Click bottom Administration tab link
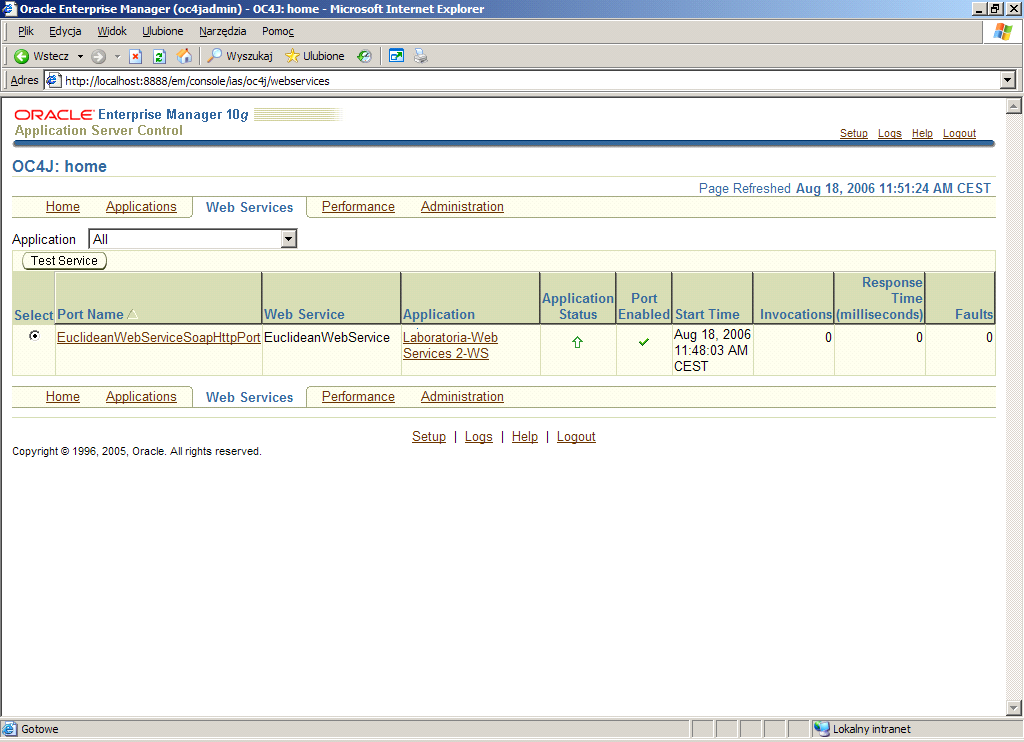The height and width of the screenshot is (742, 1024). pyautogui.click(x=462, y=396)
